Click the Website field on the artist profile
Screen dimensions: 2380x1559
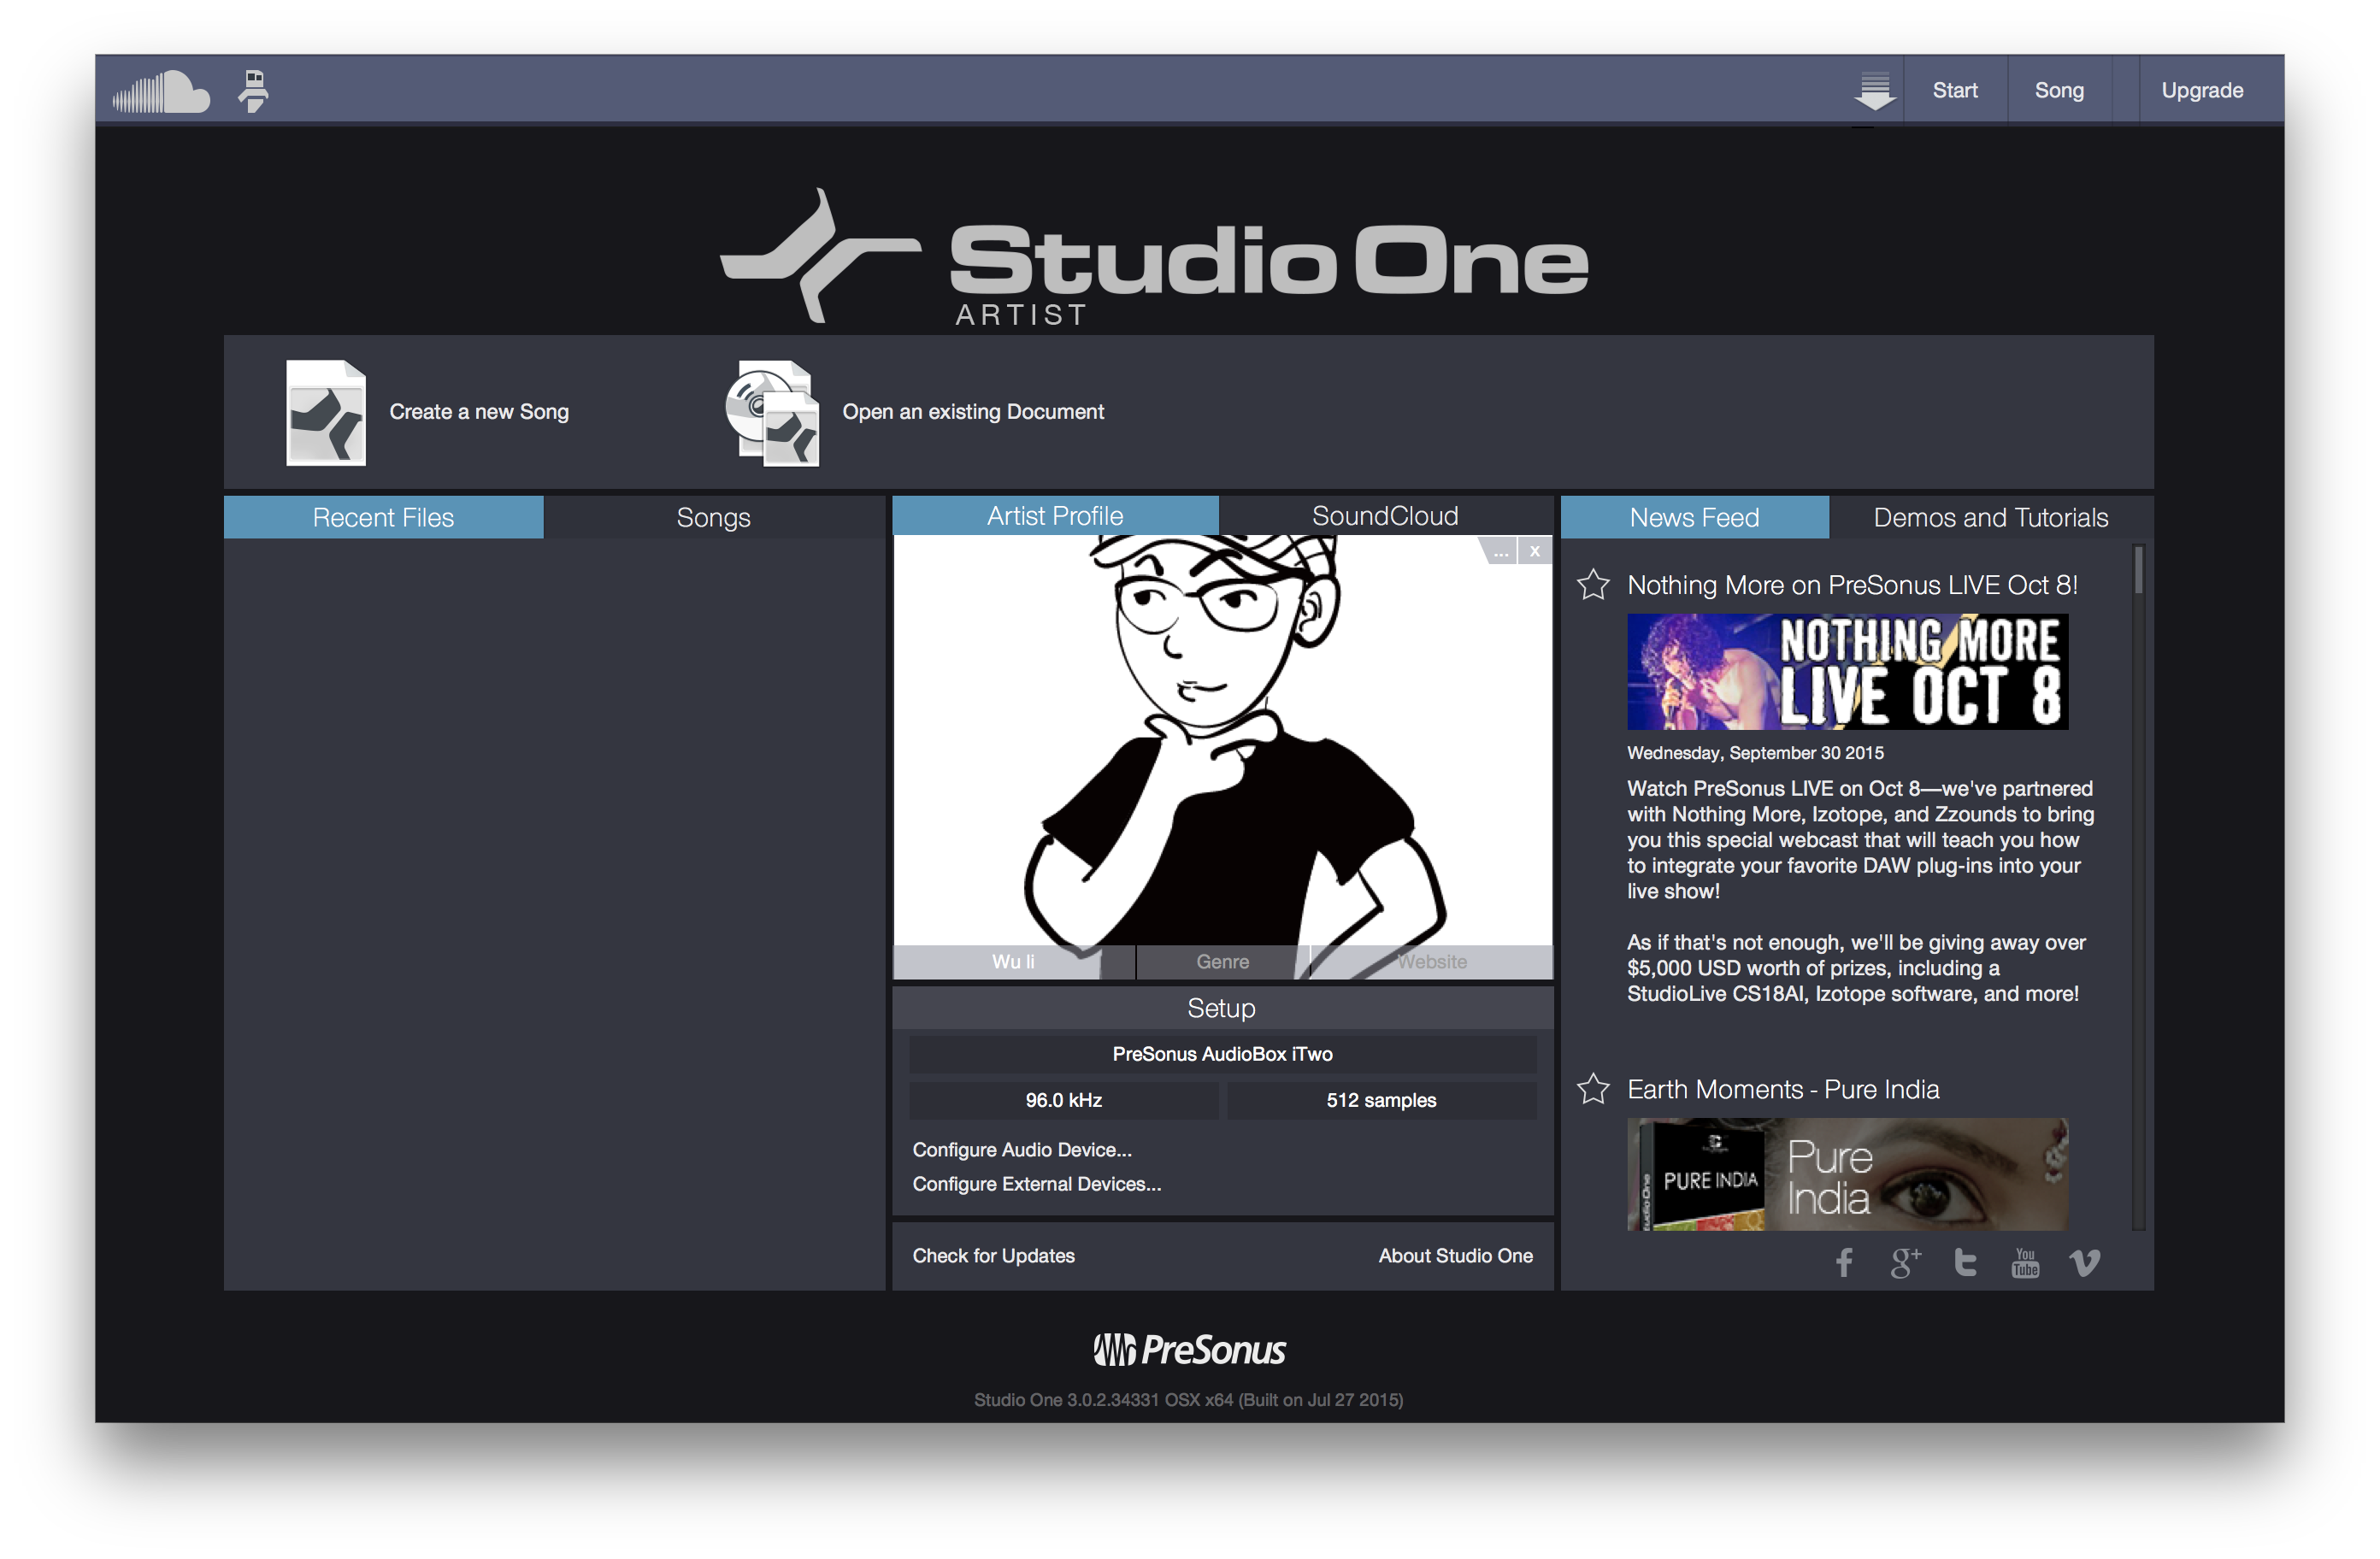[1431, 961]
